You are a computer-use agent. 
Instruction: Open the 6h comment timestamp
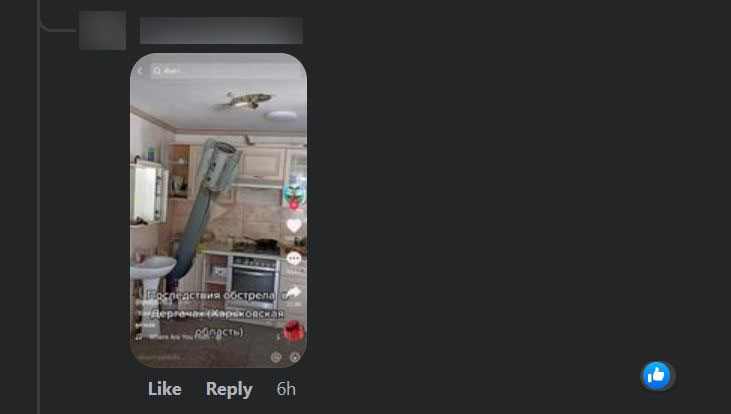click(x=286, y=389)
